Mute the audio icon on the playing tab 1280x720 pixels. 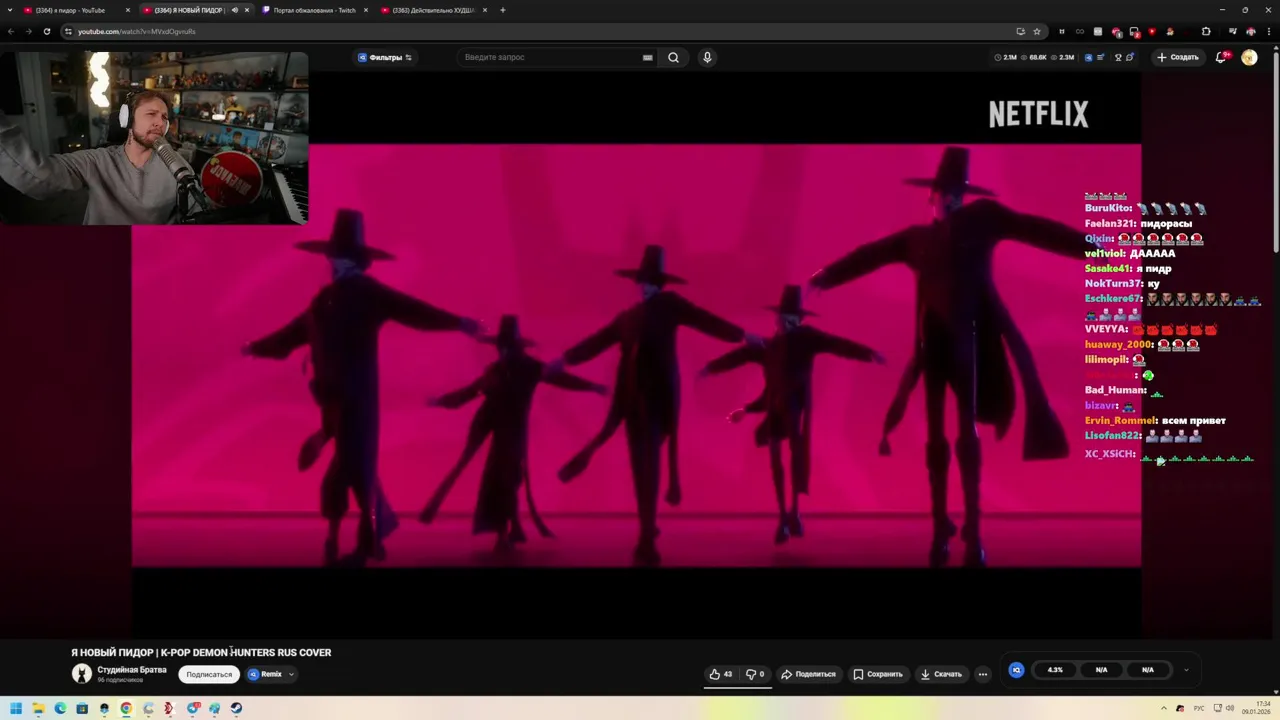point(235,10)
